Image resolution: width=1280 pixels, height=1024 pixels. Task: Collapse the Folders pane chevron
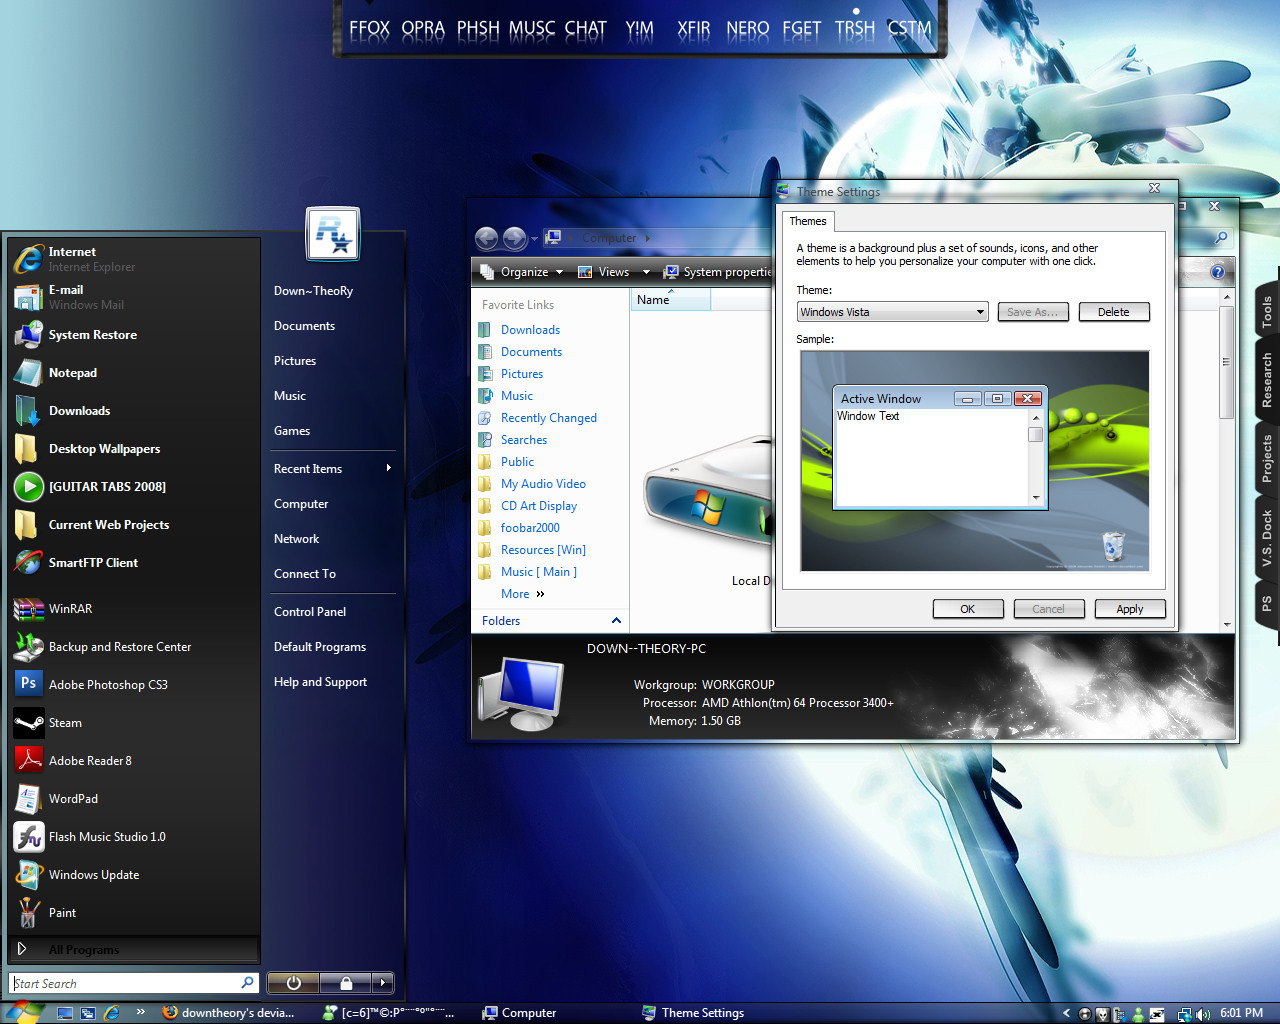[616, 621]
